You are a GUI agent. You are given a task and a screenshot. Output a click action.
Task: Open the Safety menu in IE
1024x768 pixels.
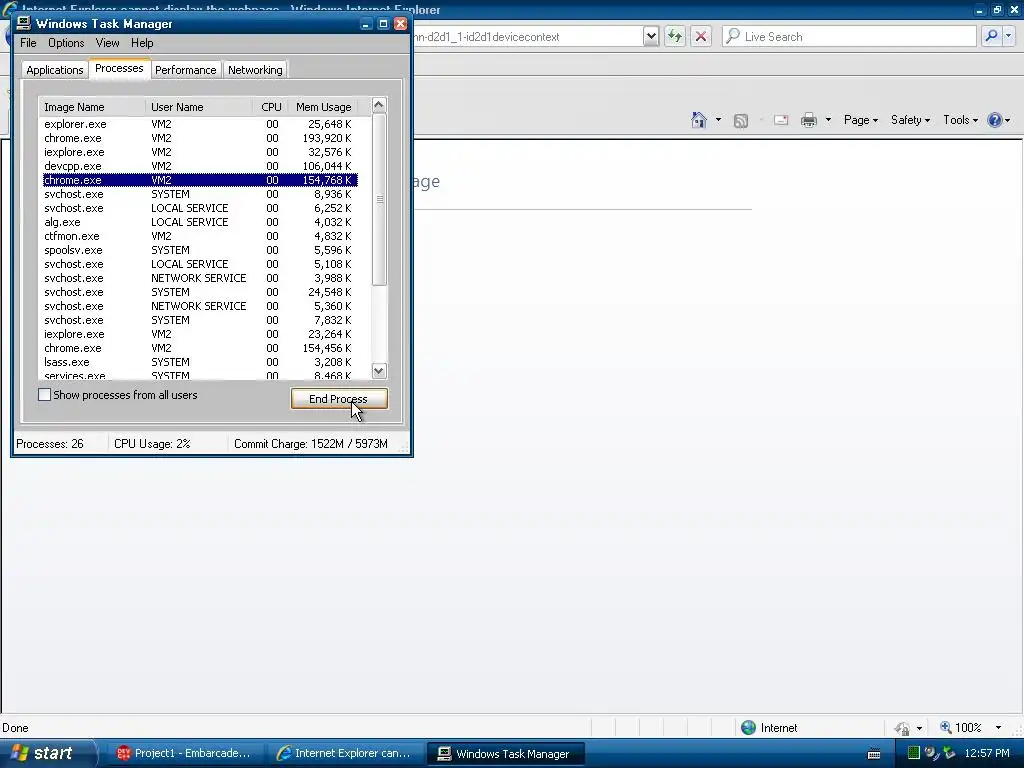click(x=910, y=120)
